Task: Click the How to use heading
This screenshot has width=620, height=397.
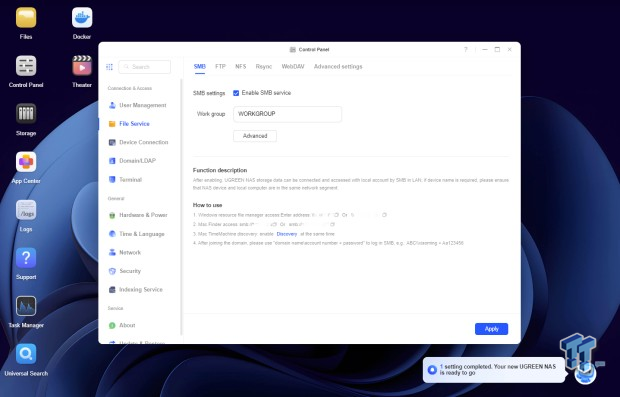Action: (x=208, y=205)
